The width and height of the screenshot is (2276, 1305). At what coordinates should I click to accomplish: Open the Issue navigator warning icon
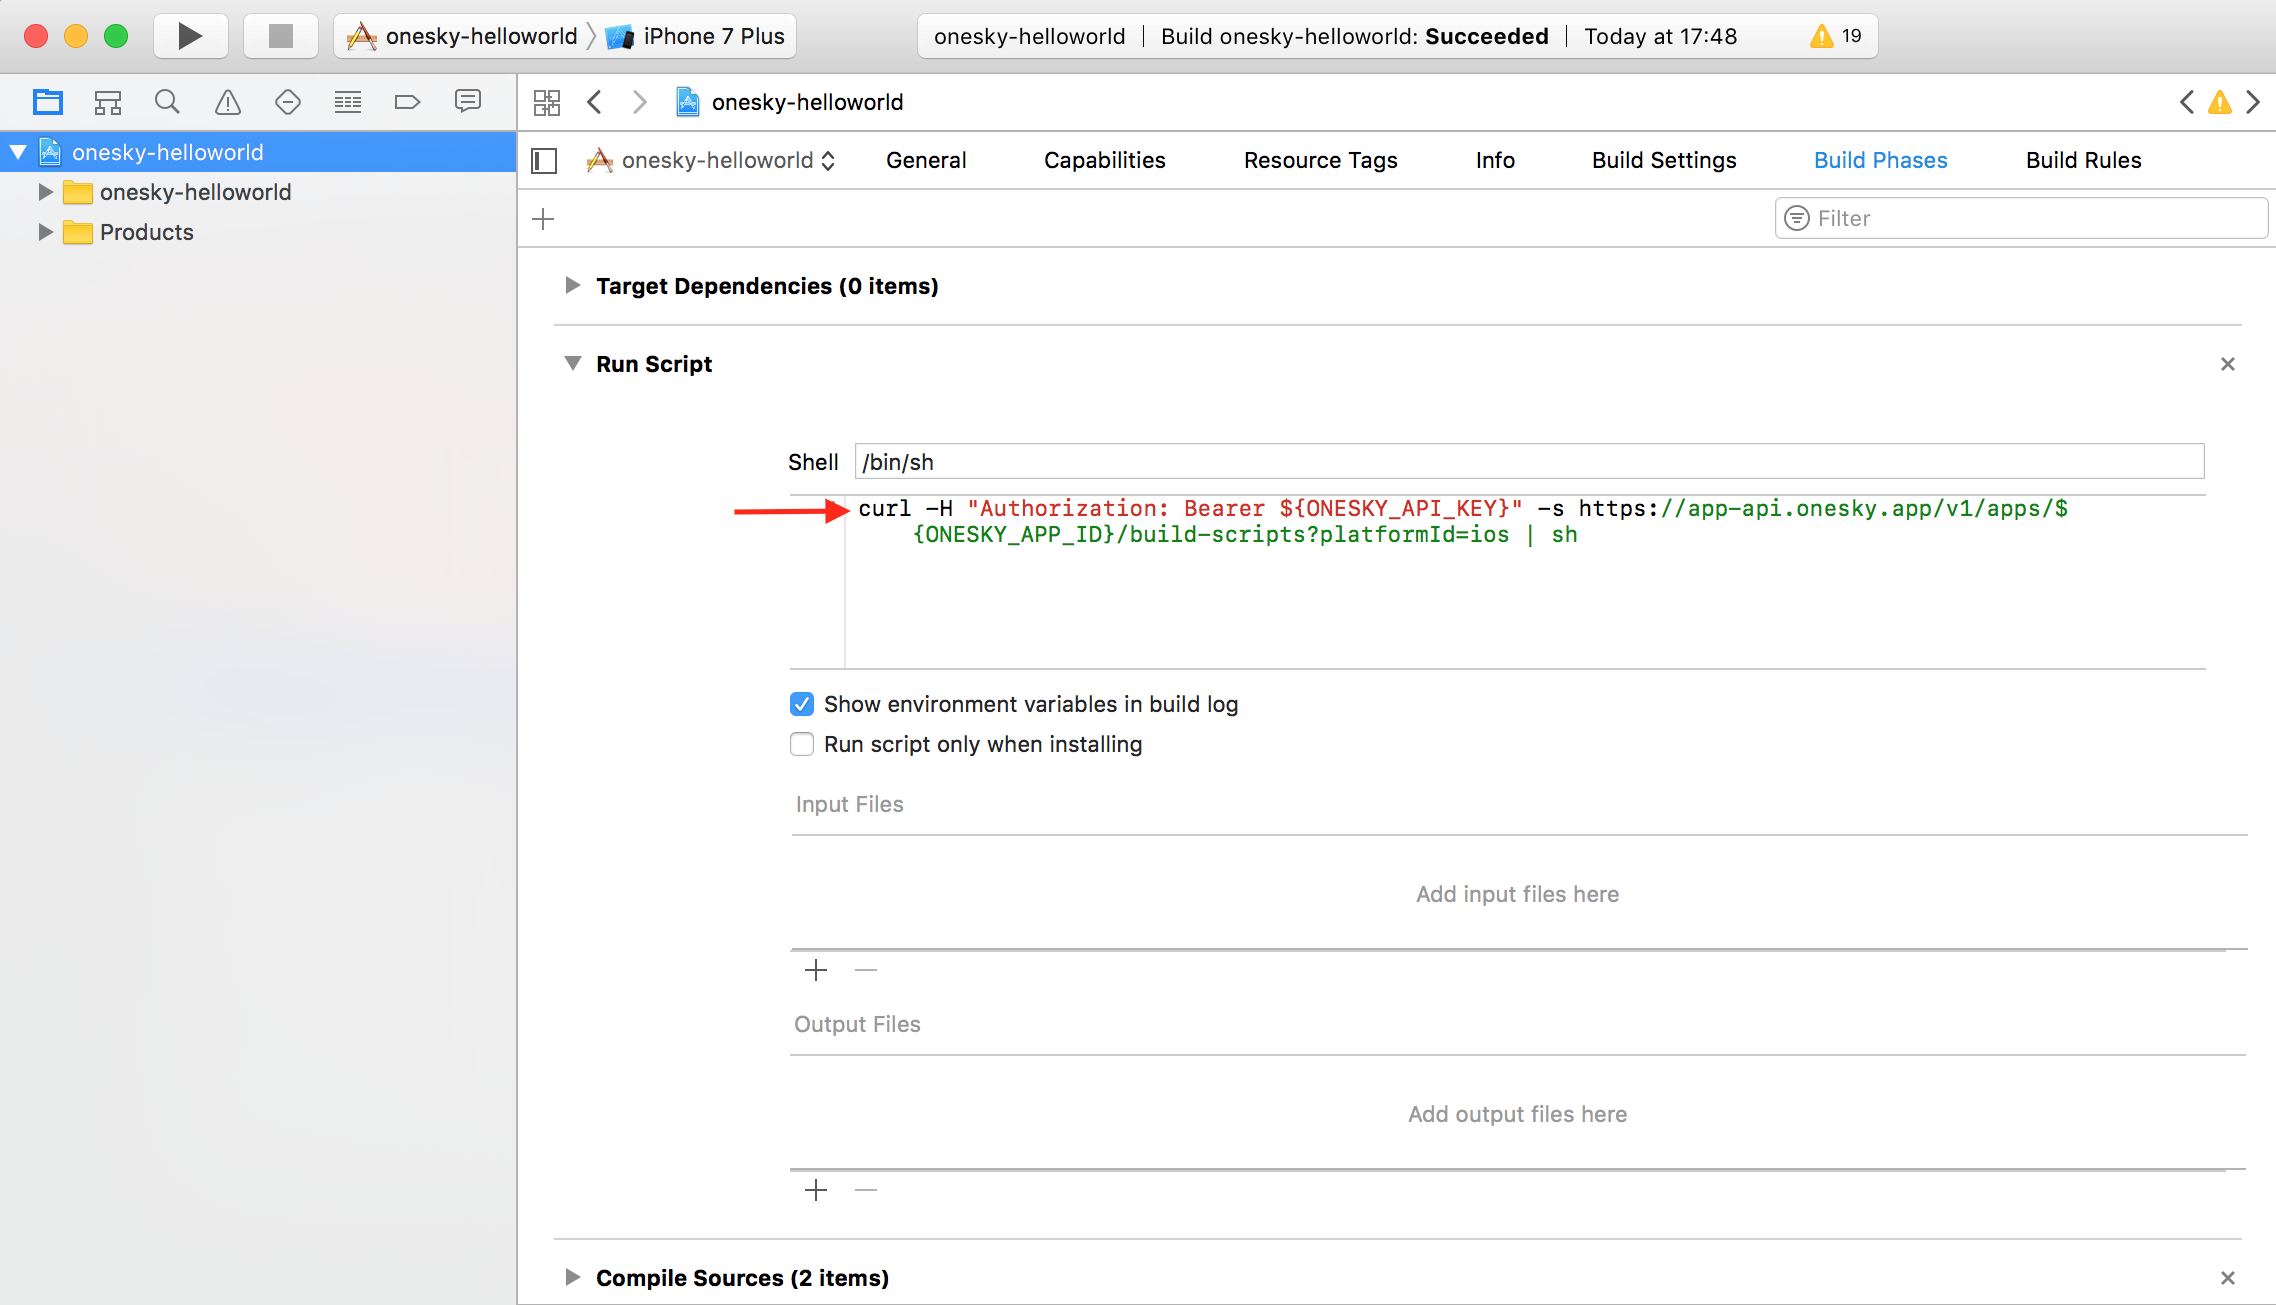[x=228, y=102]
